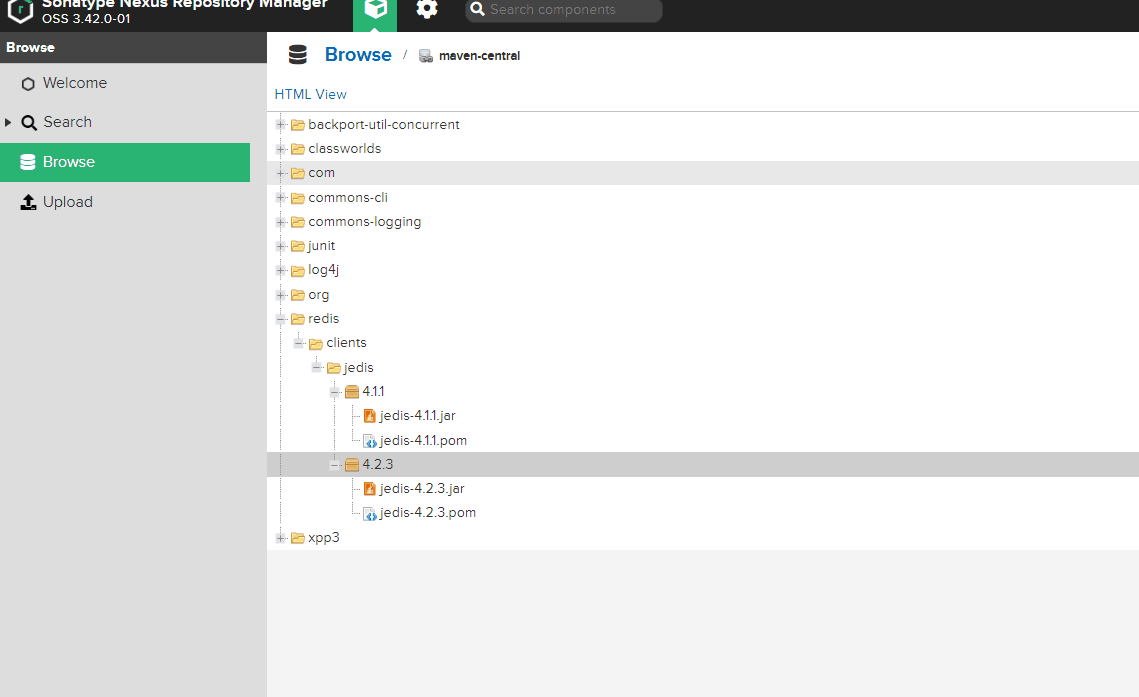Screen dimensions: 1139x697
Task: Click the folder icon beside xpp3
Action: 298,538
